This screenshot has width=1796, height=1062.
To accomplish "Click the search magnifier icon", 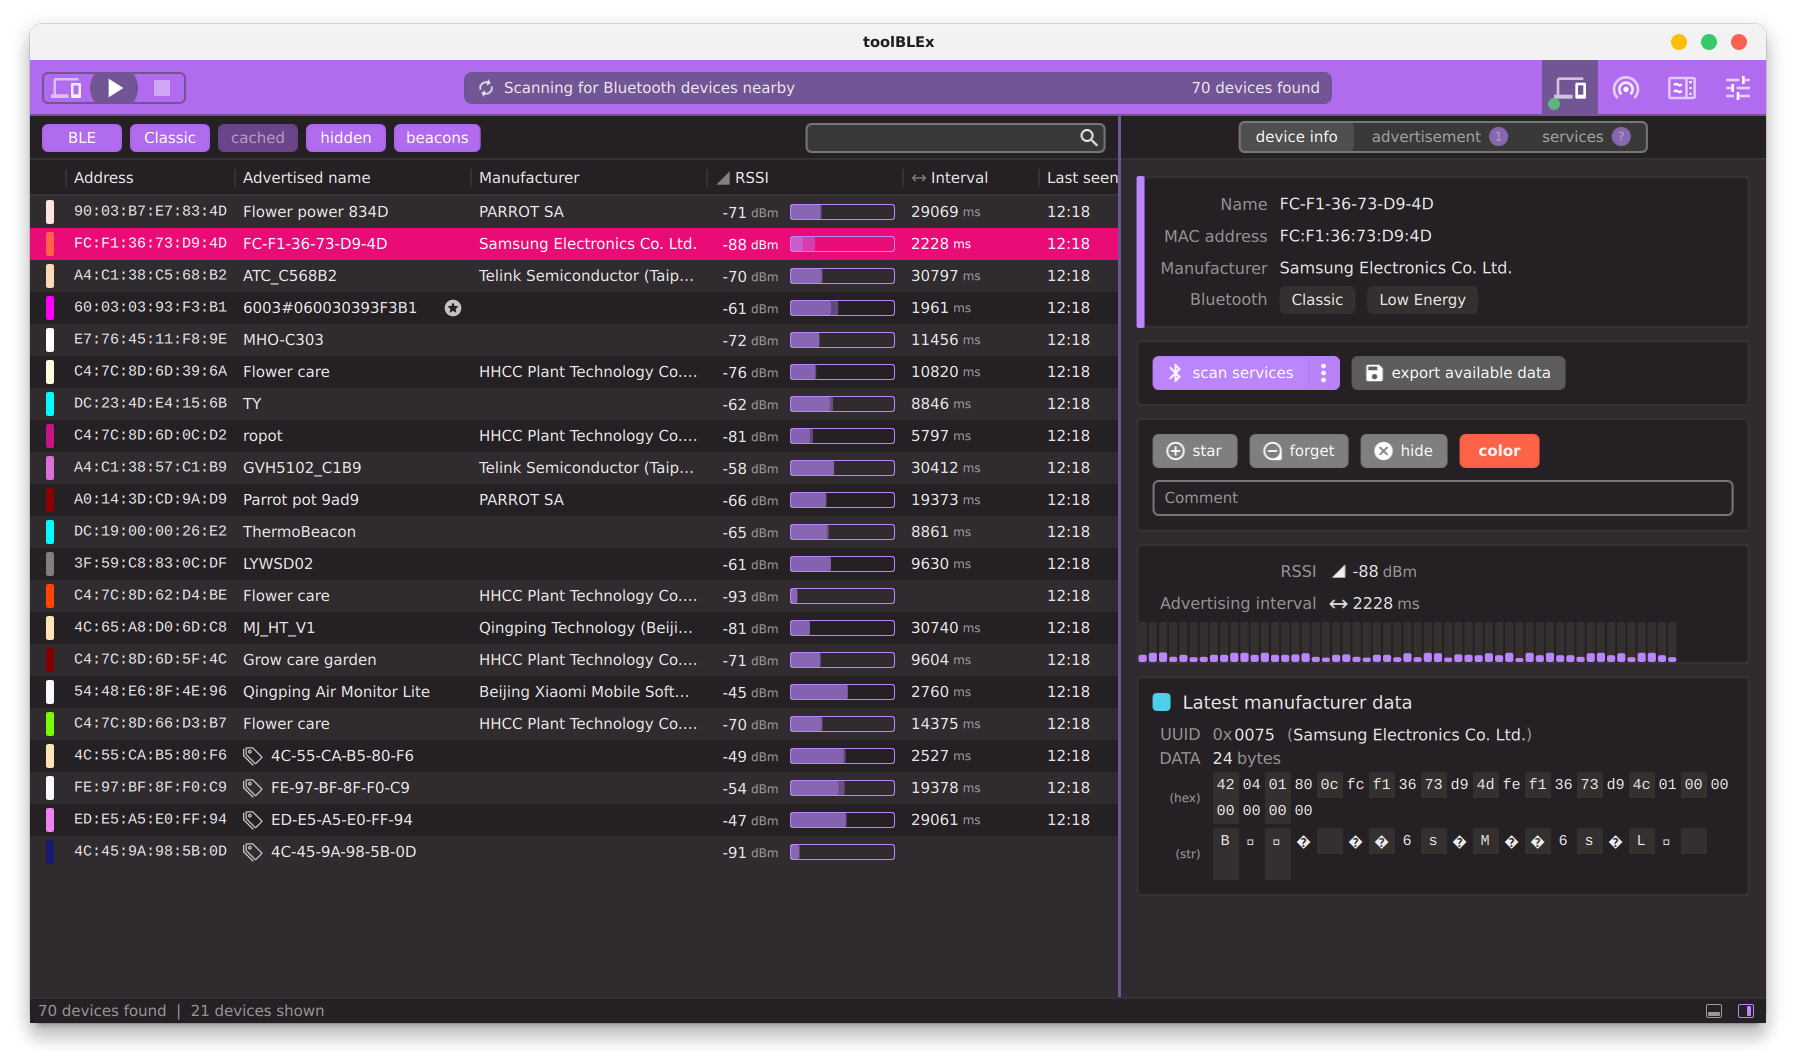I will point(1089,138).
